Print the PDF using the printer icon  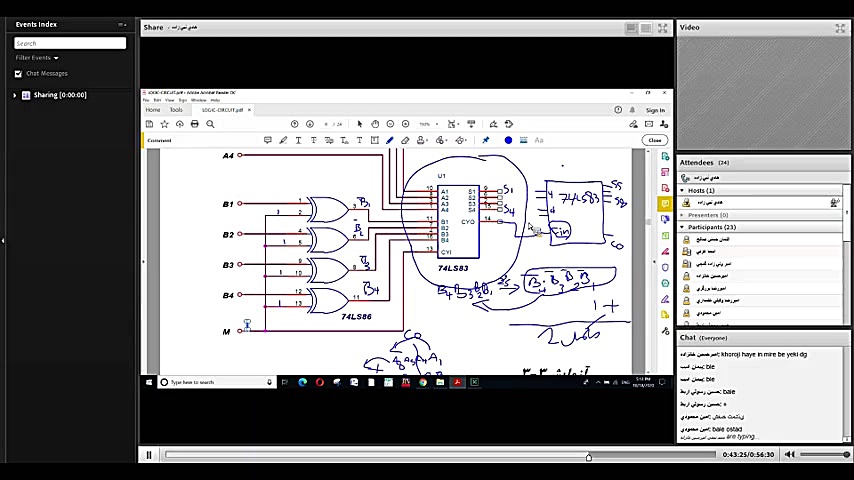[x=194, y=124]
